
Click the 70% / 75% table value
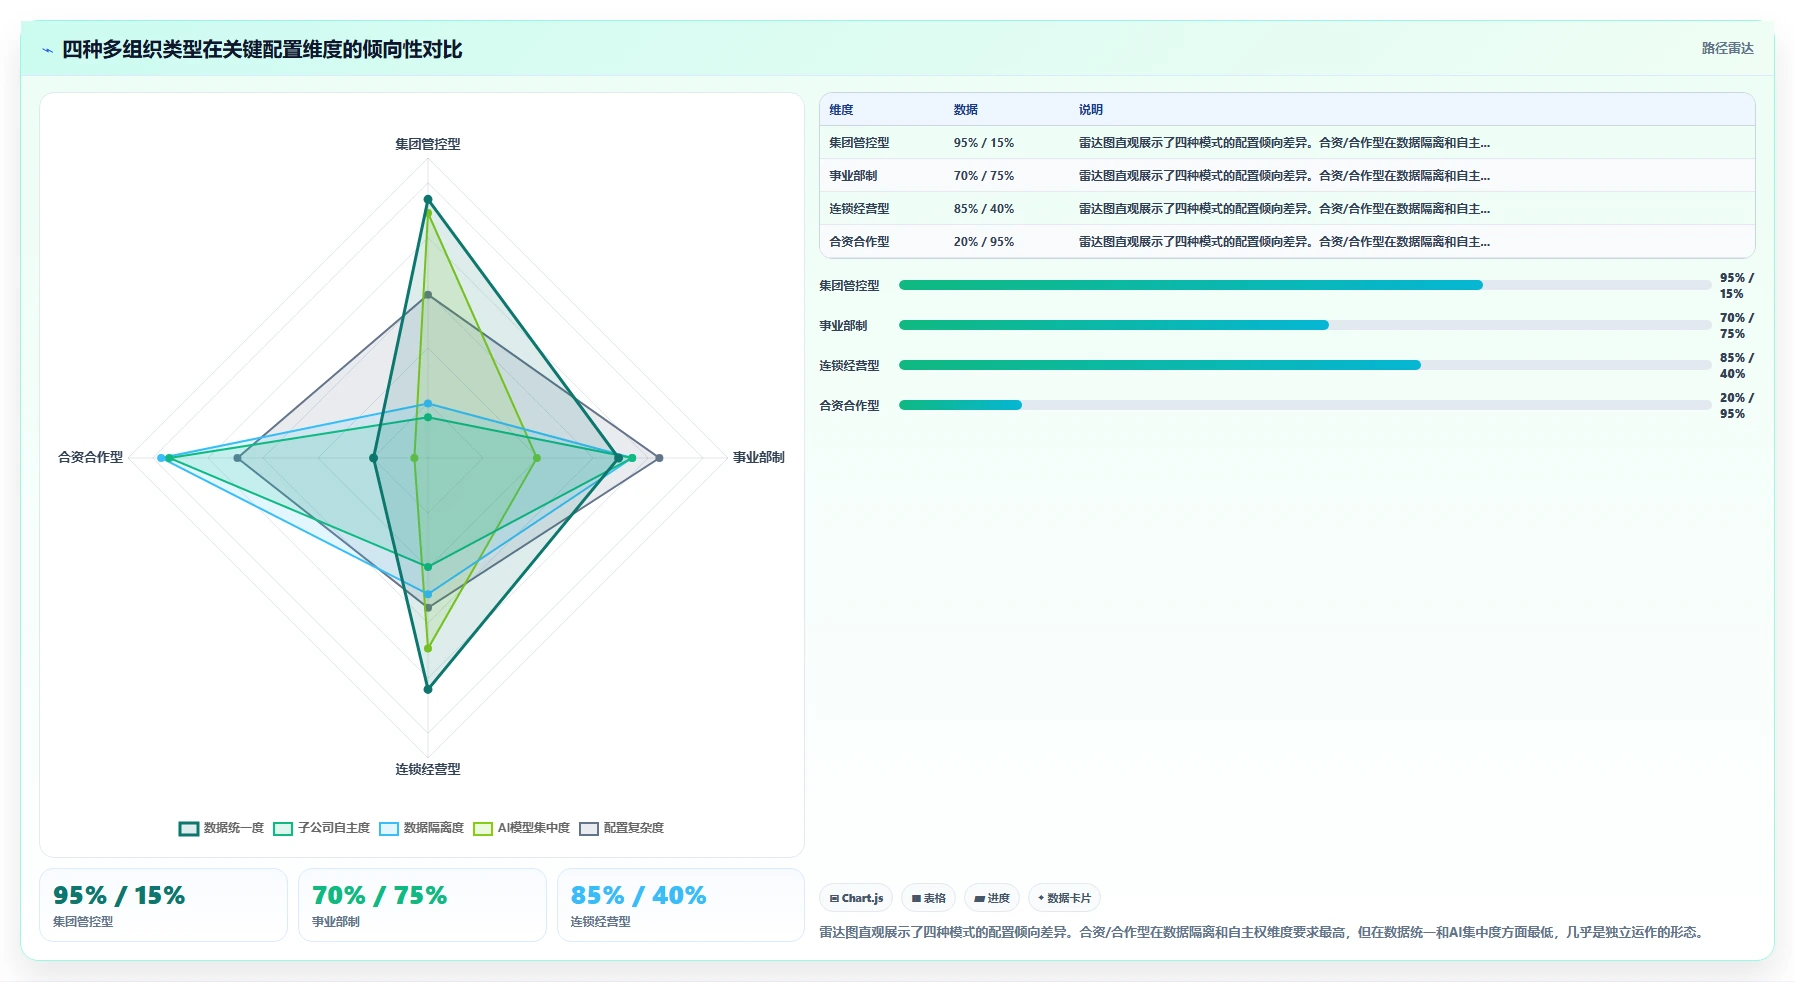coord(983,176)
